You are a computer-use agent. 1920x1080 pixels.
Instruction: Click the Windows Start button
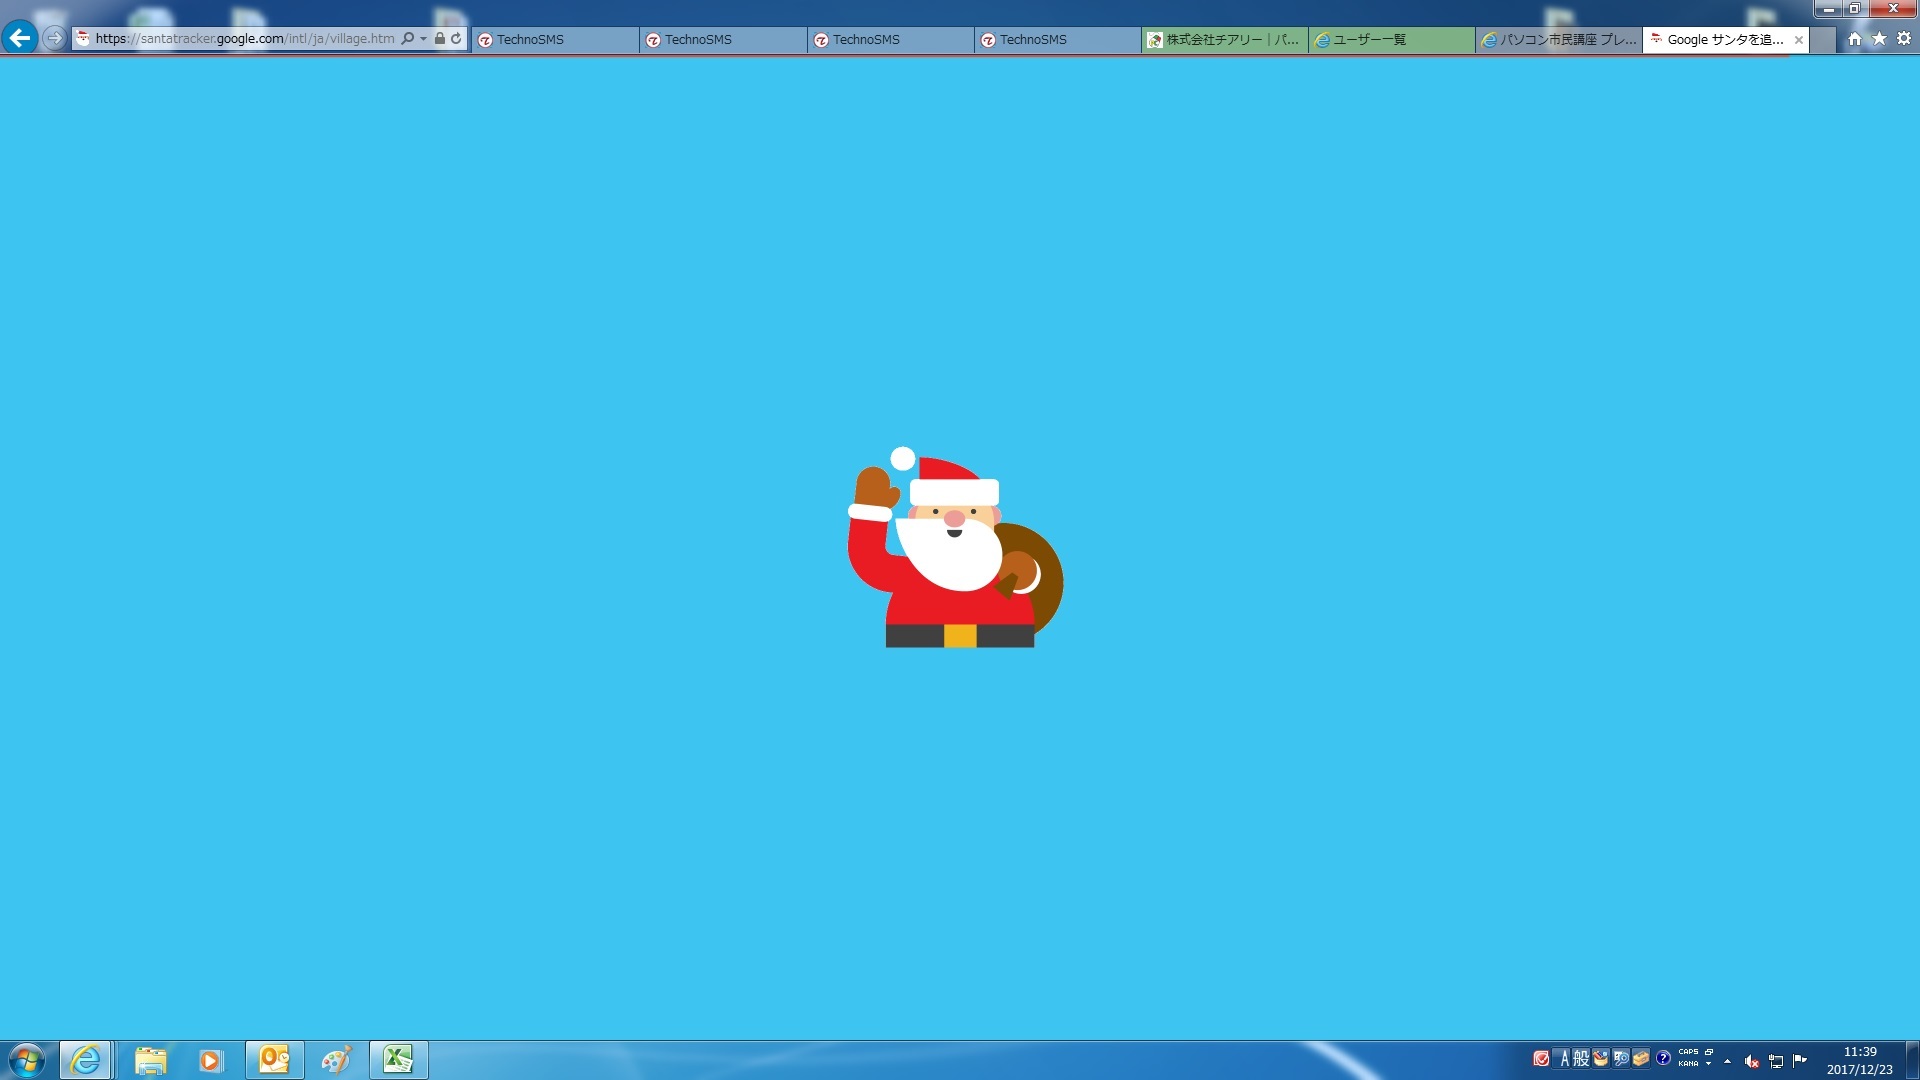[27, 1059]
